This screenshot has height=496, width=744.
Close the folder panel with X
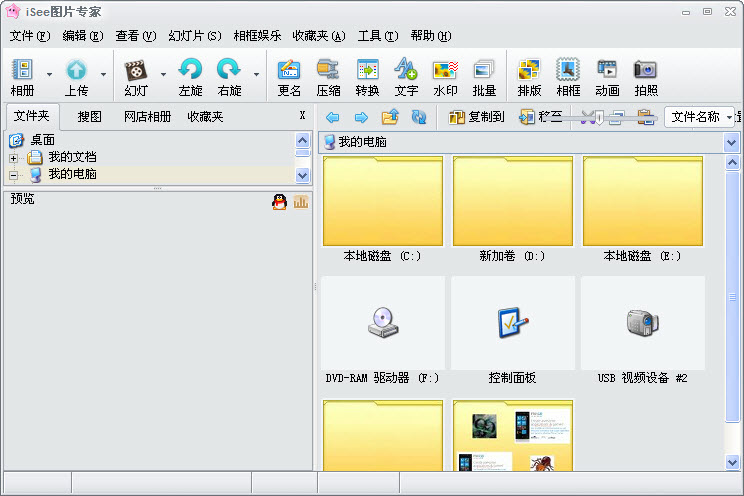click(x=302, y=115)
